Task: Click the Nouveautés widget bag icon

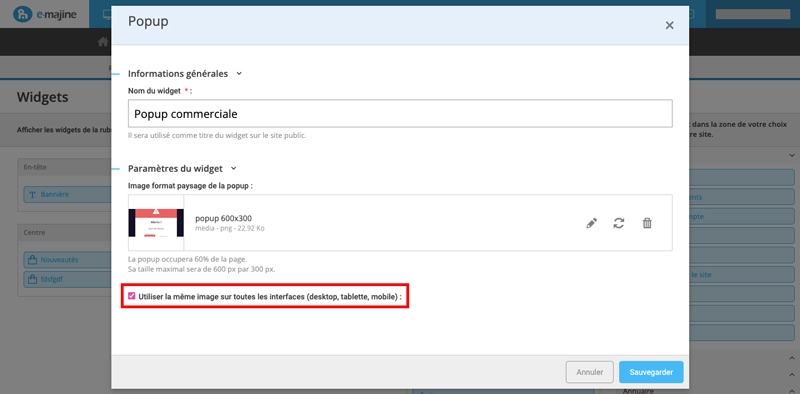Action: coord(32,260)
